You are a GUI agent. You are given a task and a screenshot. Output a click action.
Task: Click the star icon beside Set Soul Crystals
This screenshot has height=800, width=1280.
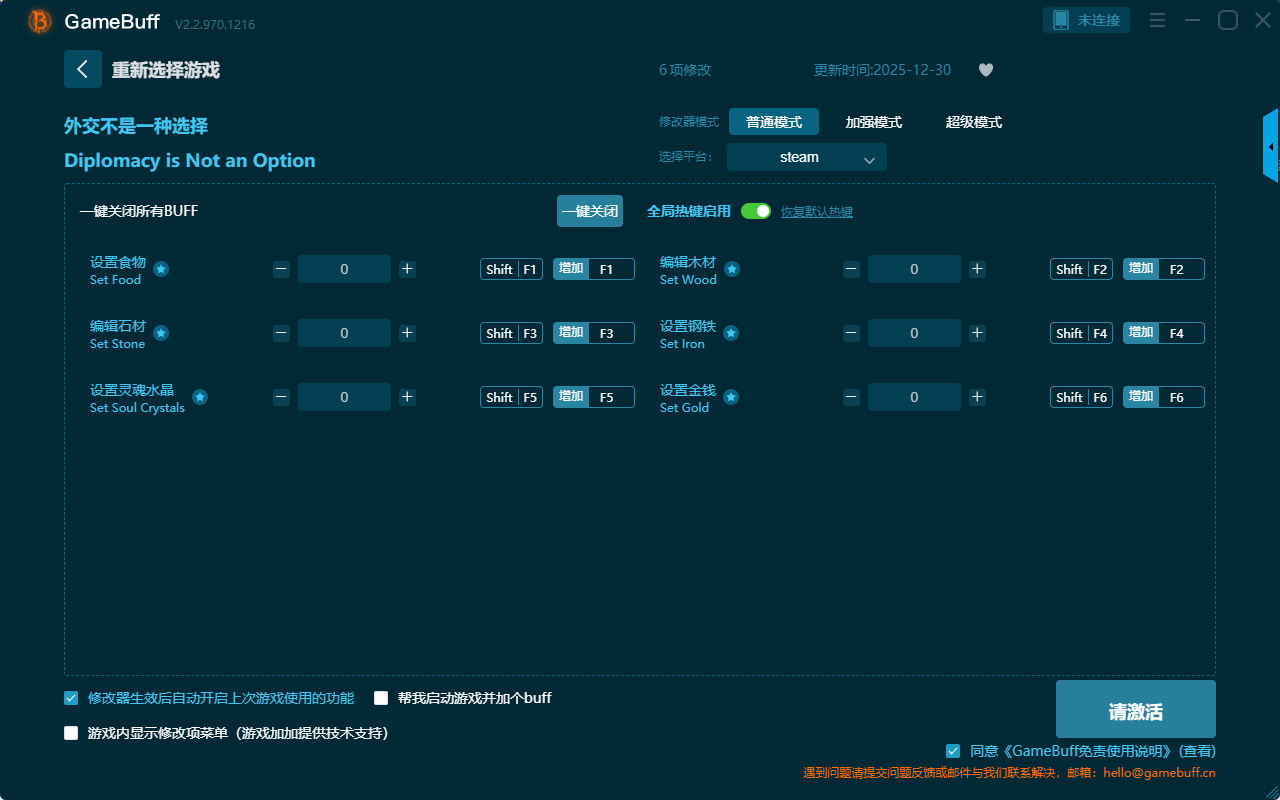(200, 397)
